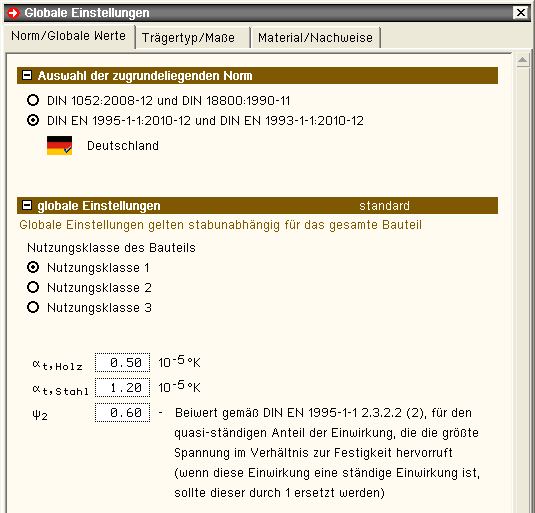Viewport: 535px width, 513px height.
Task: Click the standard label in the globale Einstellungen header
Action: [x=384, y=206]
